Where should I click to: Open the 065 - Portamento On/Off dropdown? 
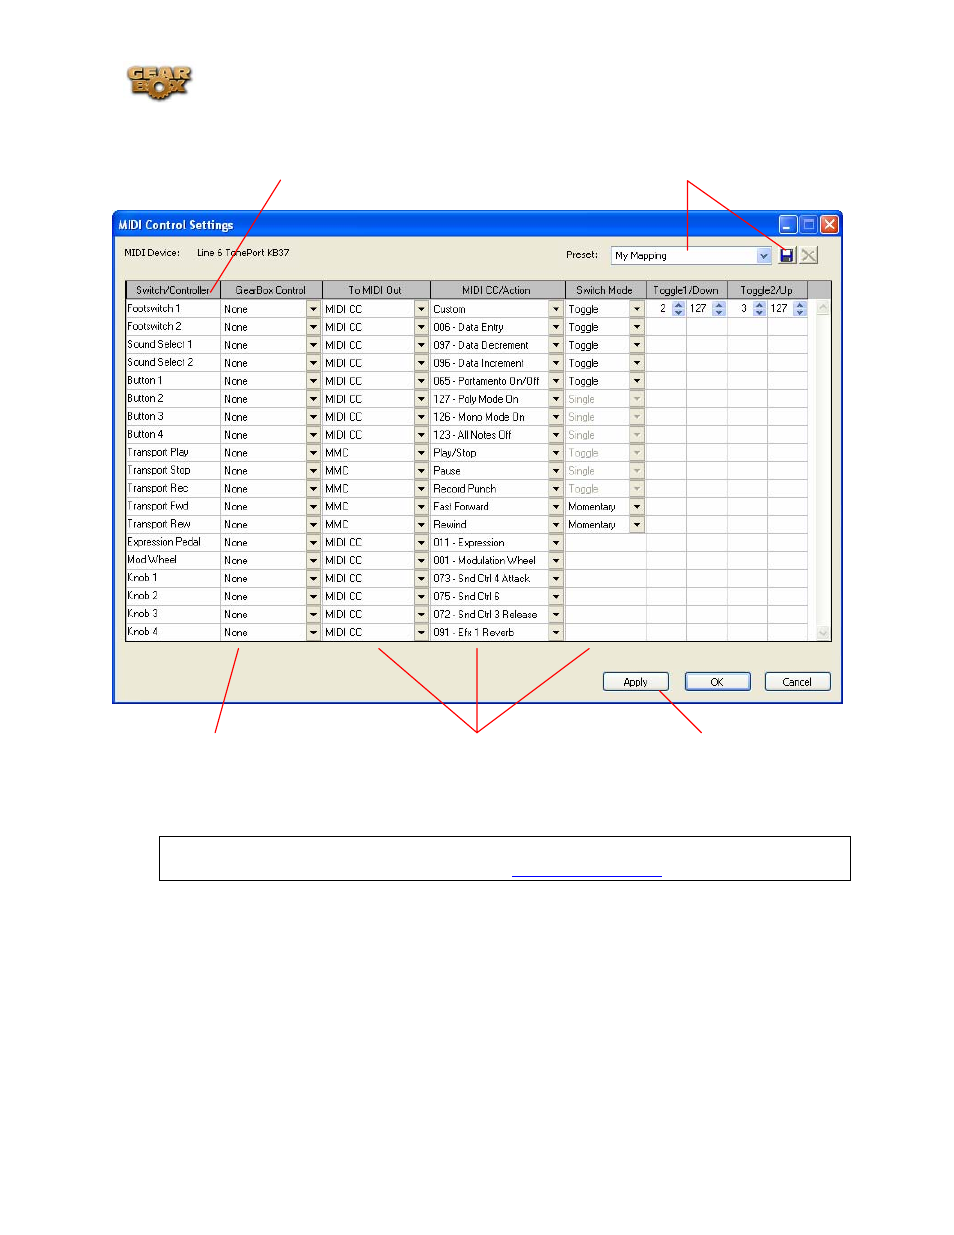(556, 381)
